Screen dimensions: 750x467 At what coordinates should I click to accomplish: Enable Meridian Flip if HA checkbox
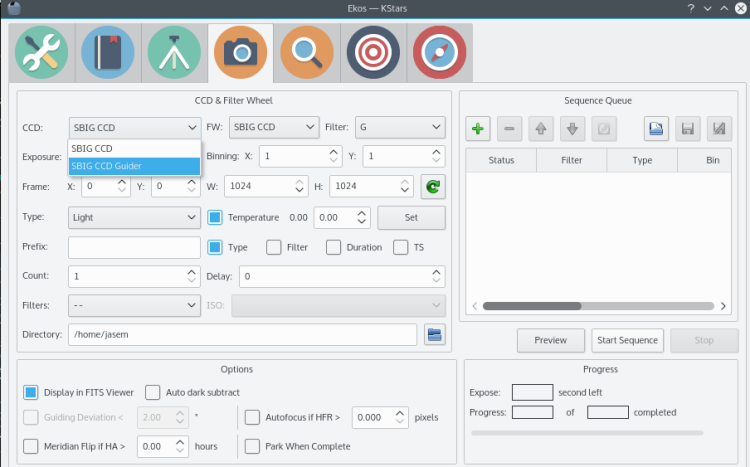coord(31,446)
